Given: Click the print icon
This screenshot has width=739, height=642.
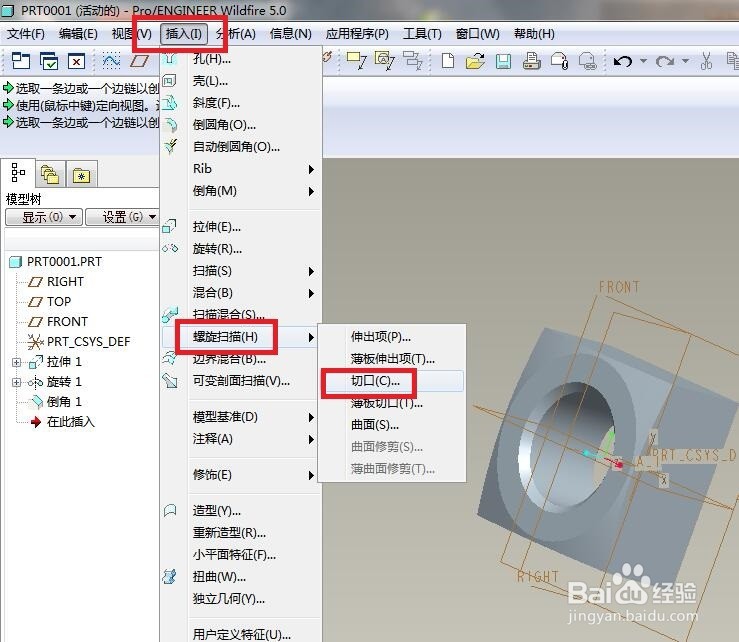Looking at the screenshot, I should coord(532,61).
